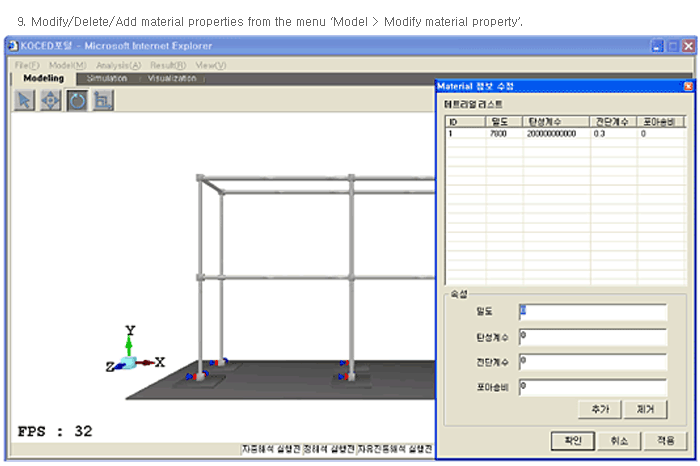The image size is (700, 466).
Task: Click the 밀도 density input field
Action: coord(592,312)
